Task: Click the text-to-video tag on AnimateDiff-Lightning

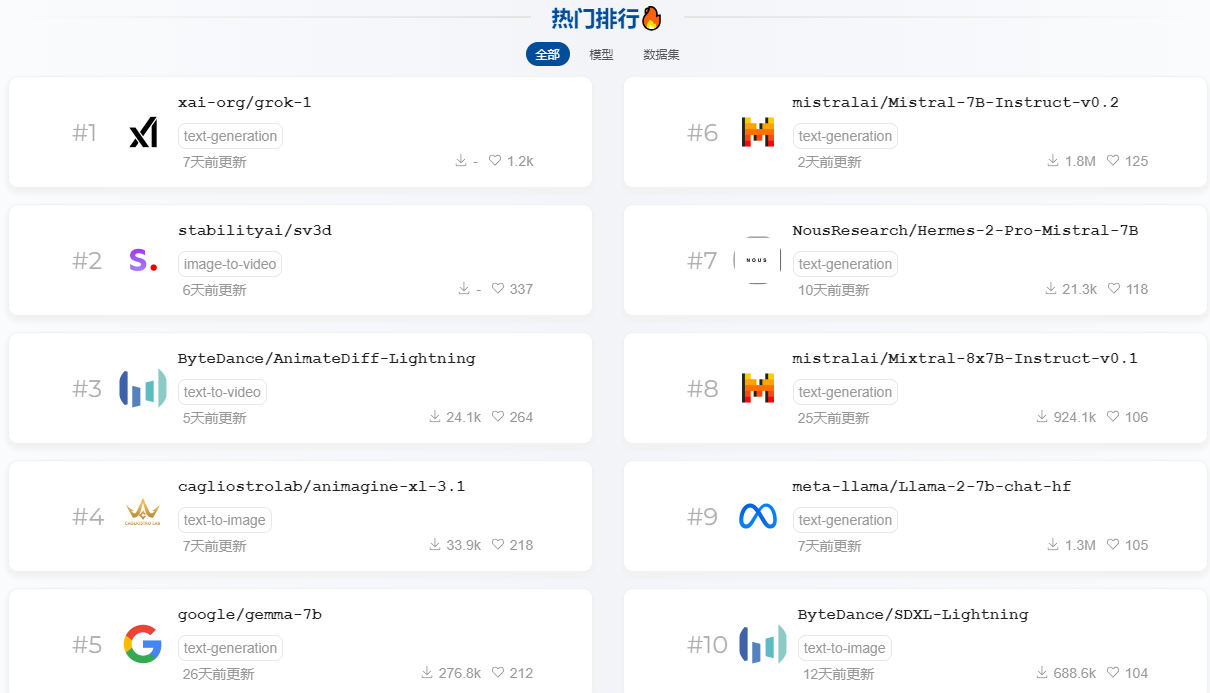Action: [222, 392]
